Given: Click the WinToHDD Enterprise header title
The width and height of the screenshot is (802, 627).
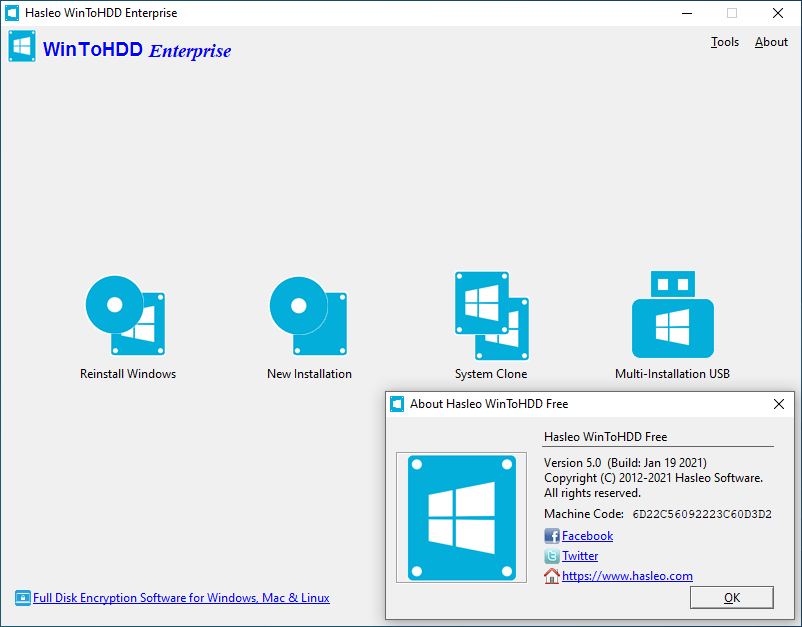Looking at the screenshot, I should click(137, 50).
